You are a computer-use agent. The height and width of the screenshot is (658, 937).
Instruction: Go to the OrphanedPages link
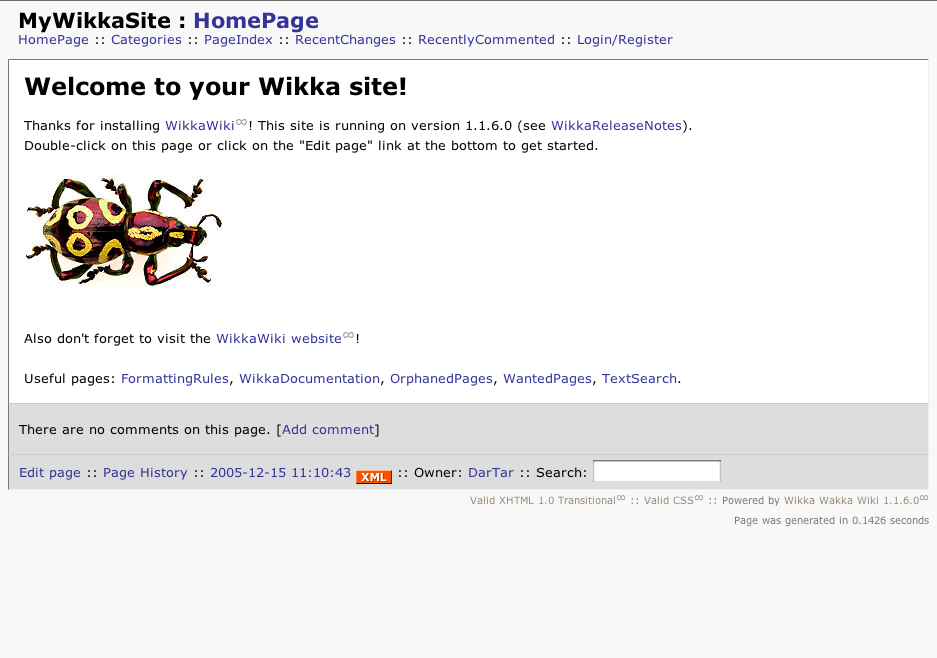click(442, 378)
